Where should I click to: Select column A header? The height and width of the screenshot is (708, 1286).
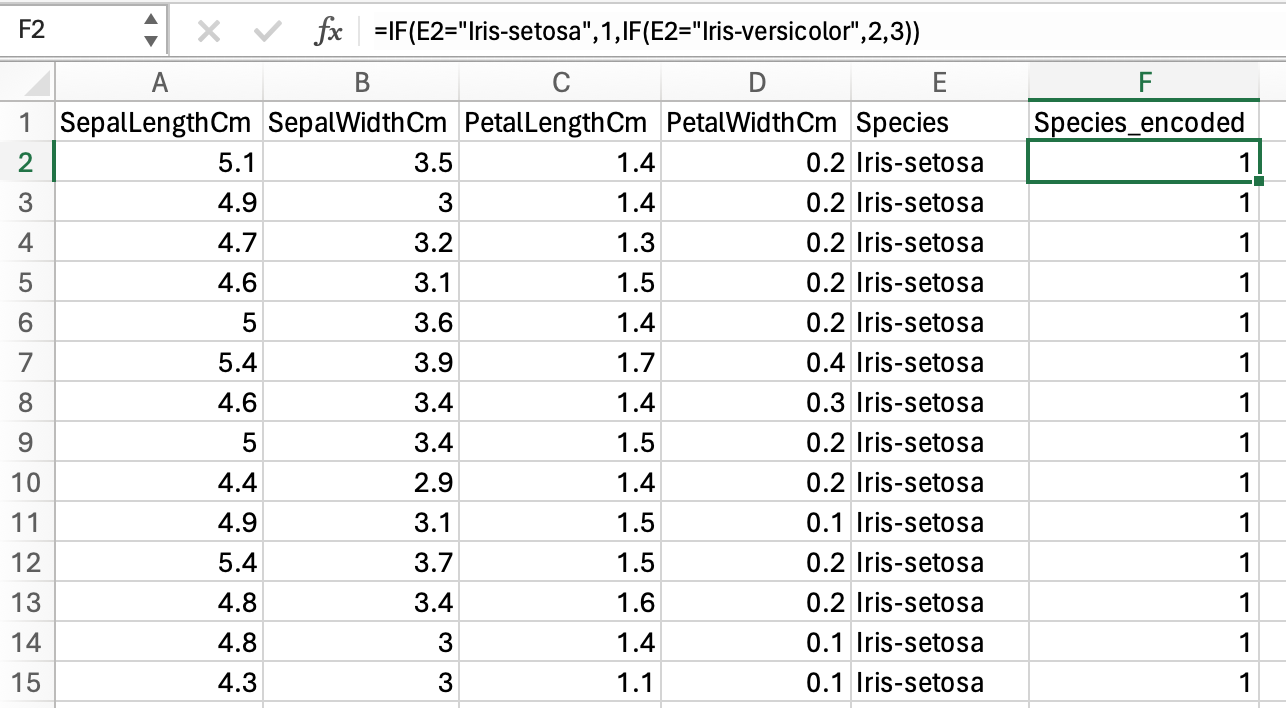pyautogui.click(x=158, y=82)
